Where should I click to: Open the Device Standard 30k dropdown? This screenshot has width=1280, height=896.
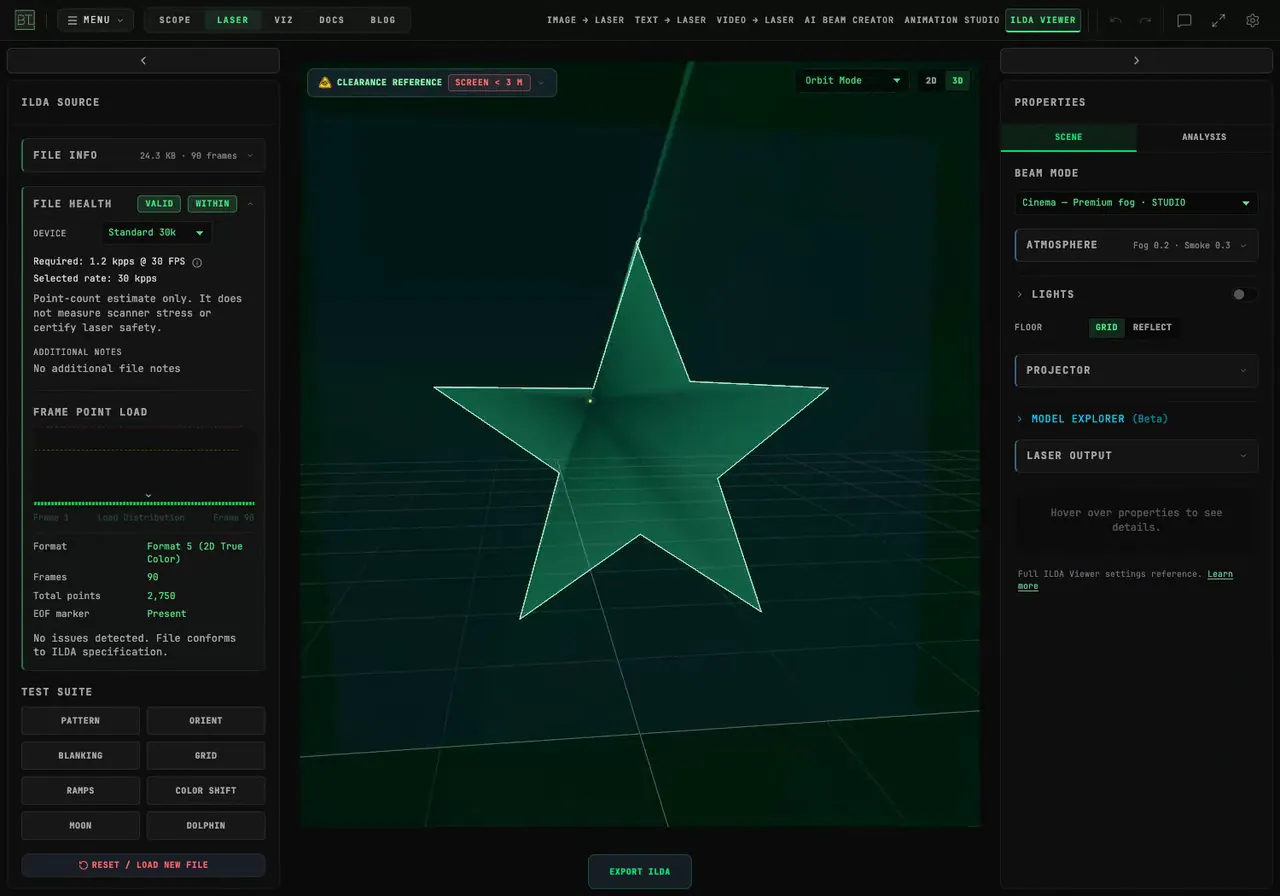[x=156, y=233]
